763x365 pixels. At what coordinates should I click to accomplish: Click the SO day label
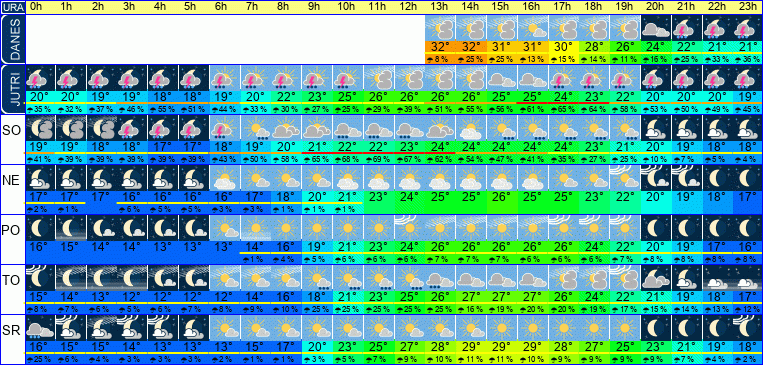11,131
